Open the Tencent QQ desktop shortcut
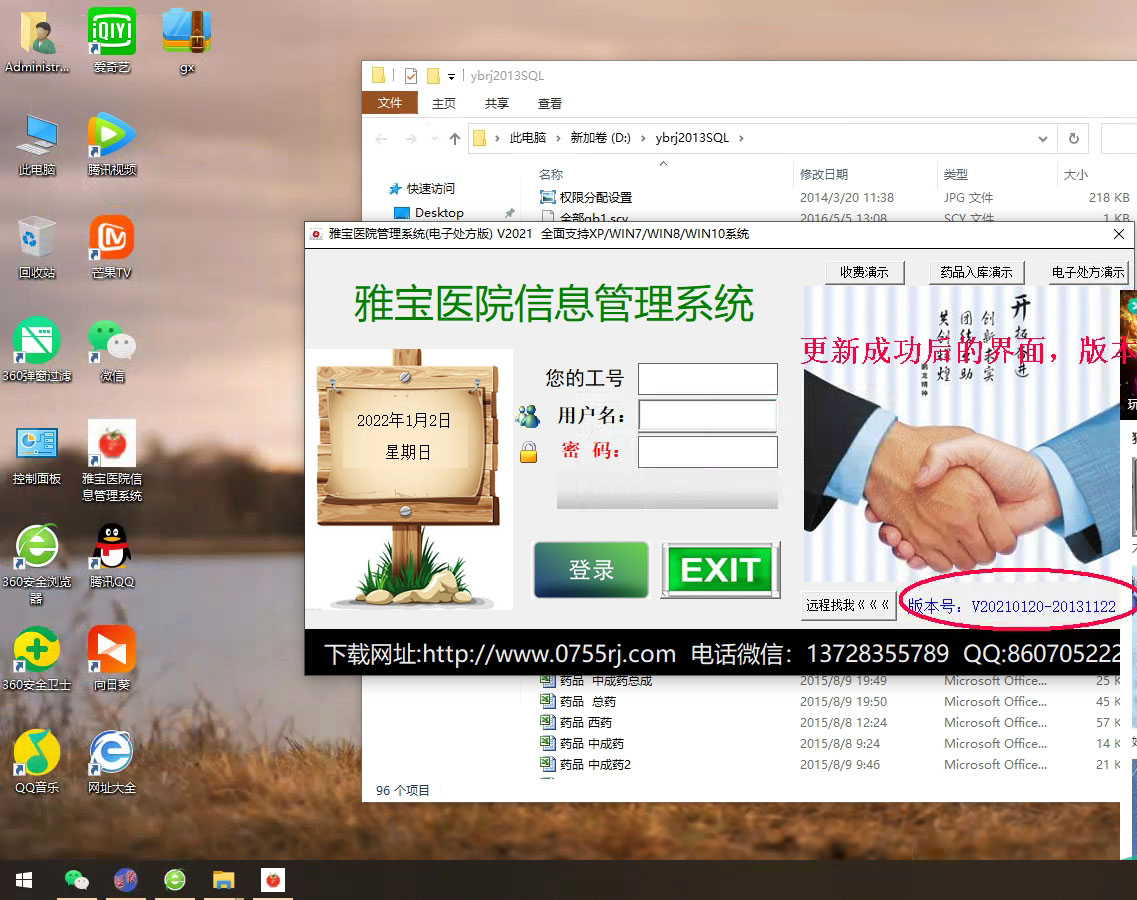The width and height of the screenshot is (1137, 900). [x=112, y=548]
